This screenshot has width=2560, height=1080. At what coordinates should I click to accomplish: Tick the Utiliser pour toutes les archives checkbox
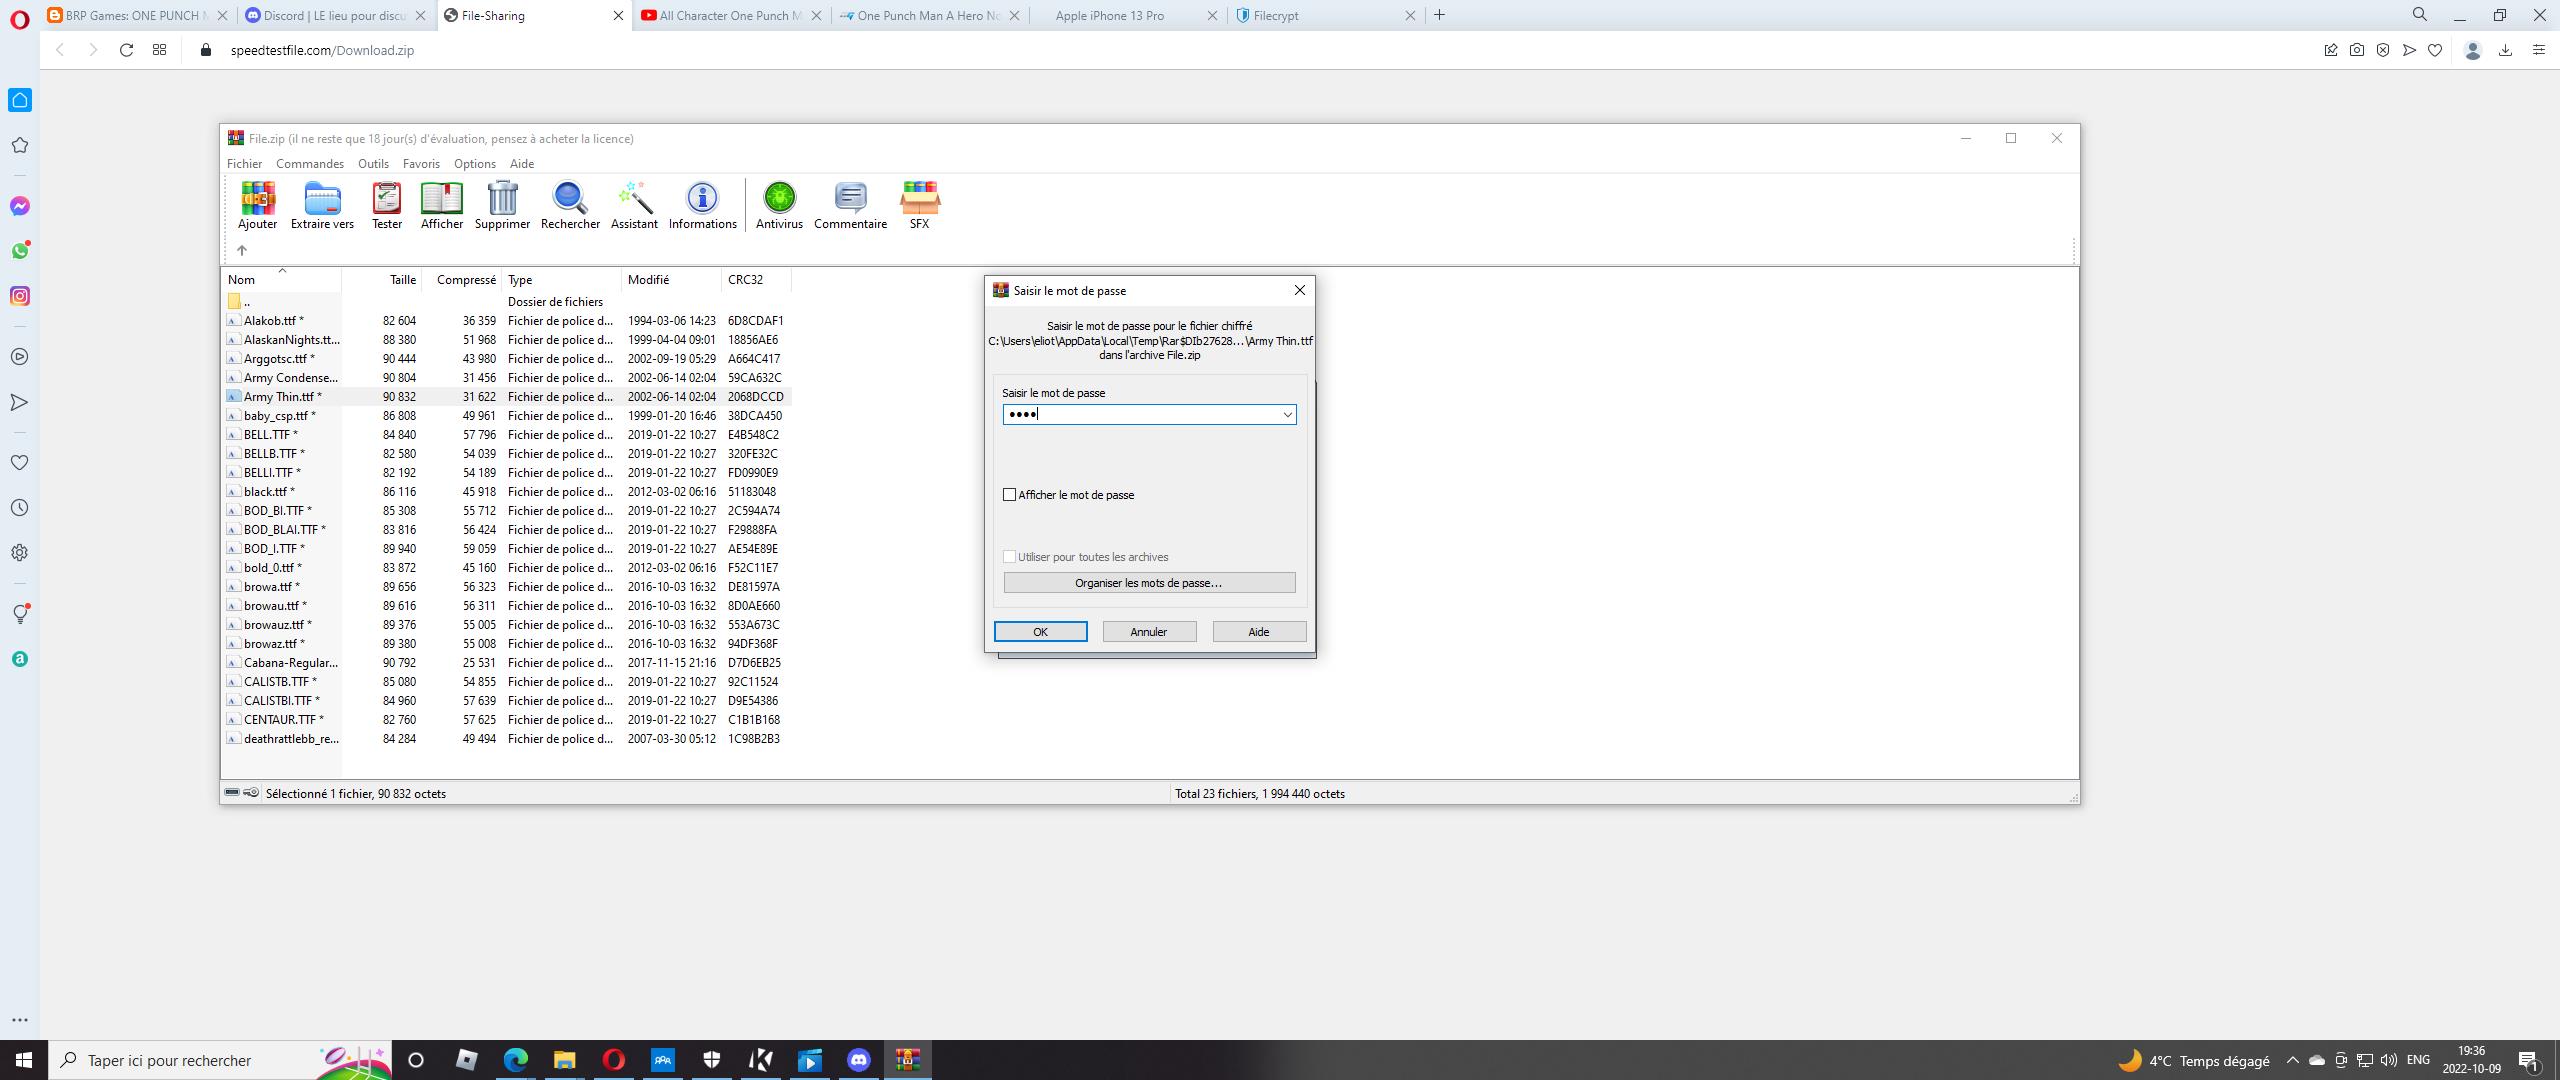pyautogui.click(x=1010, y=557)
